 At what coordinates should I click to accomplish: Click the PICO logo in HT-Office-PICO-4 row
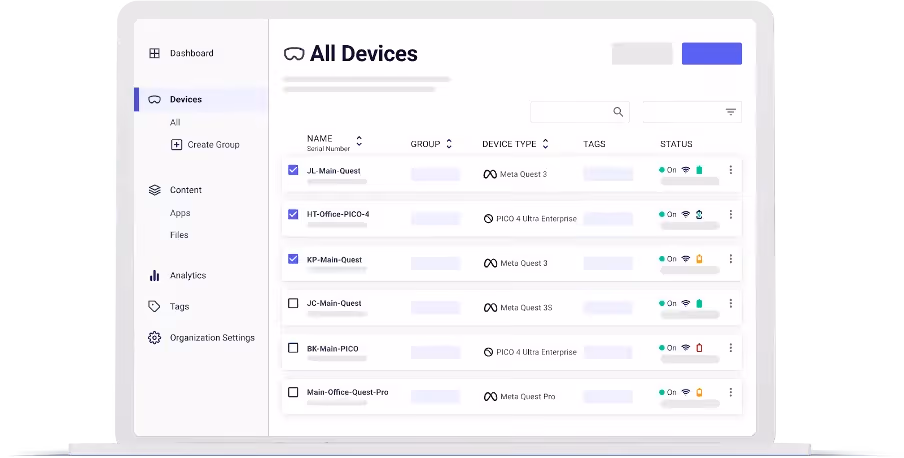click(488, 219)
